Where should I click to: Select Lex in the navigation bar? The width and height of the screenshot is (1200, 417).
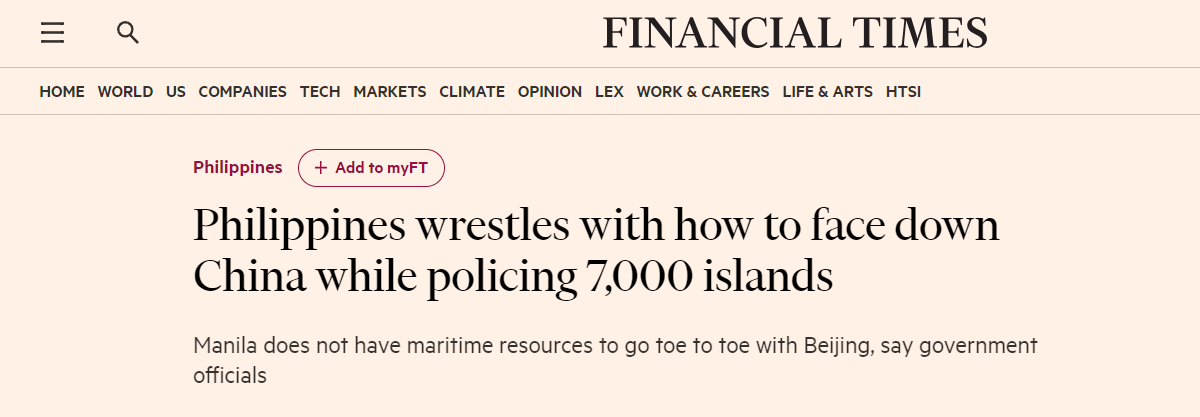[609, 91]
